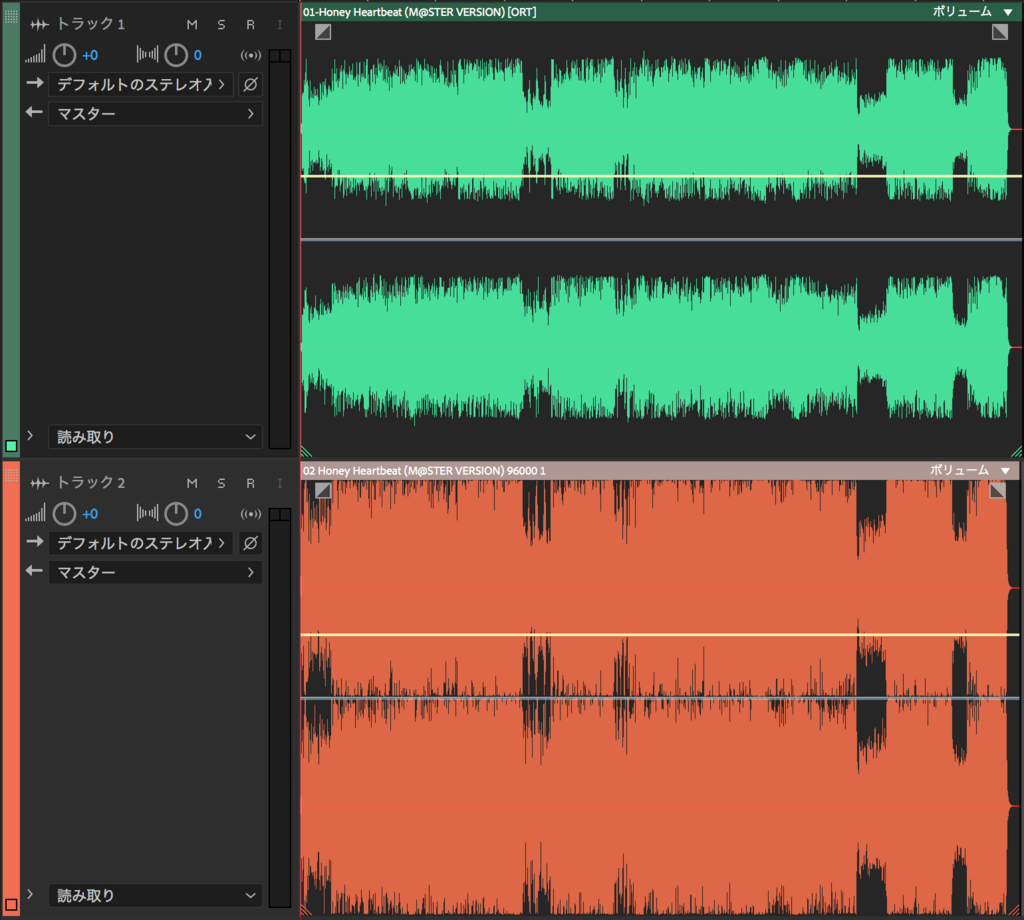
Task: Open Track 2 default stereo input dropdown
Action: (x=141, y=543)
